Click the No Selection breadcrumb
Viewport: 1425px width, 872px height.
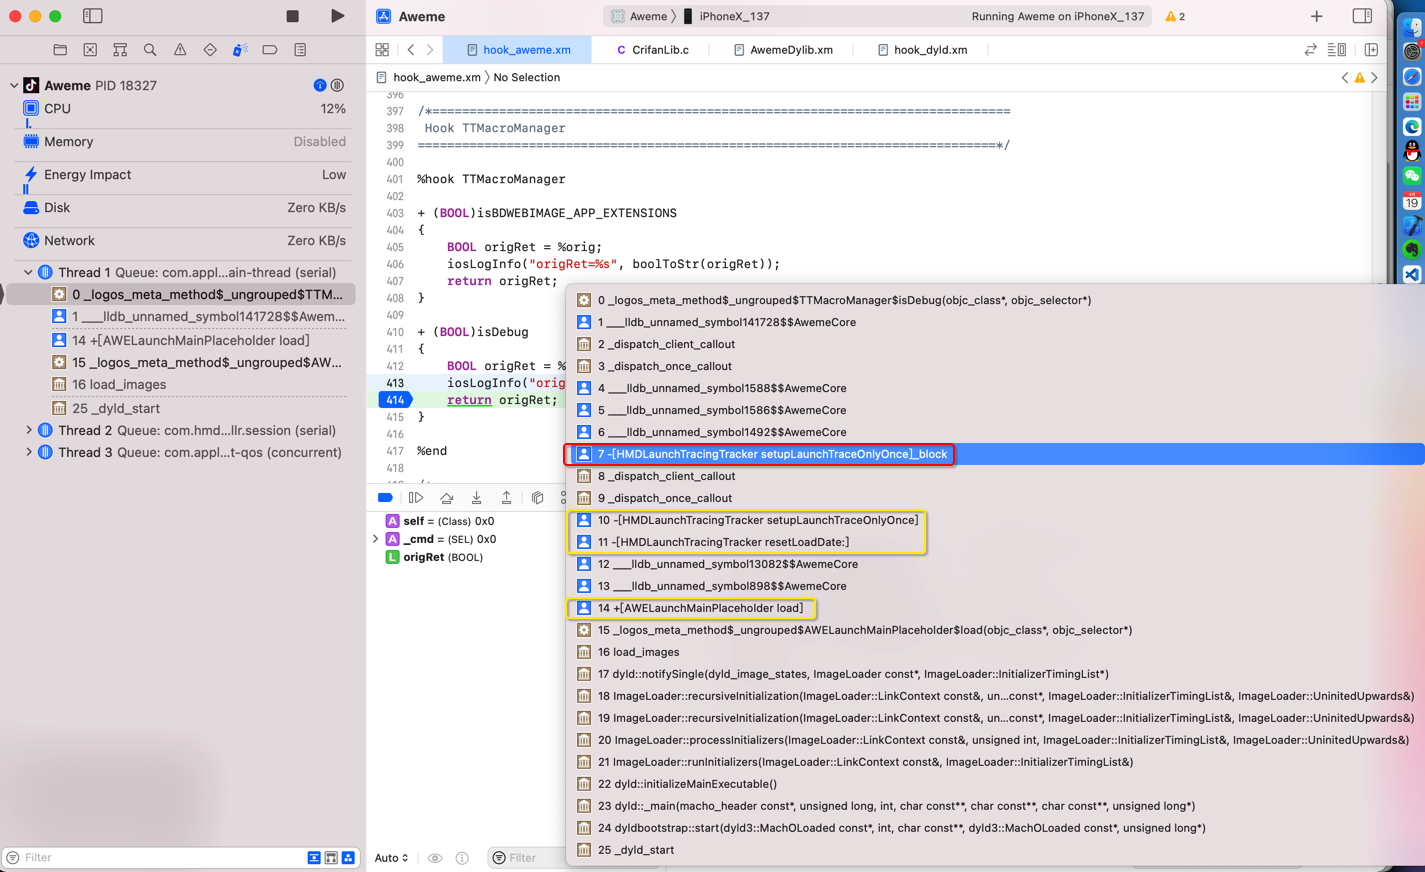point(526,78)
